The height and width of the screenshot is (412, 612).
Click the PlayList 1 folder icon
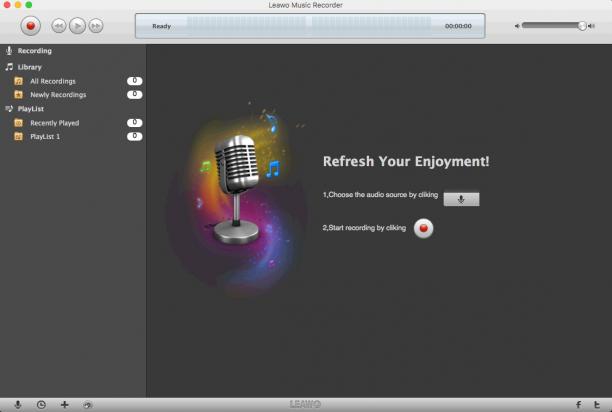(18, 136)
